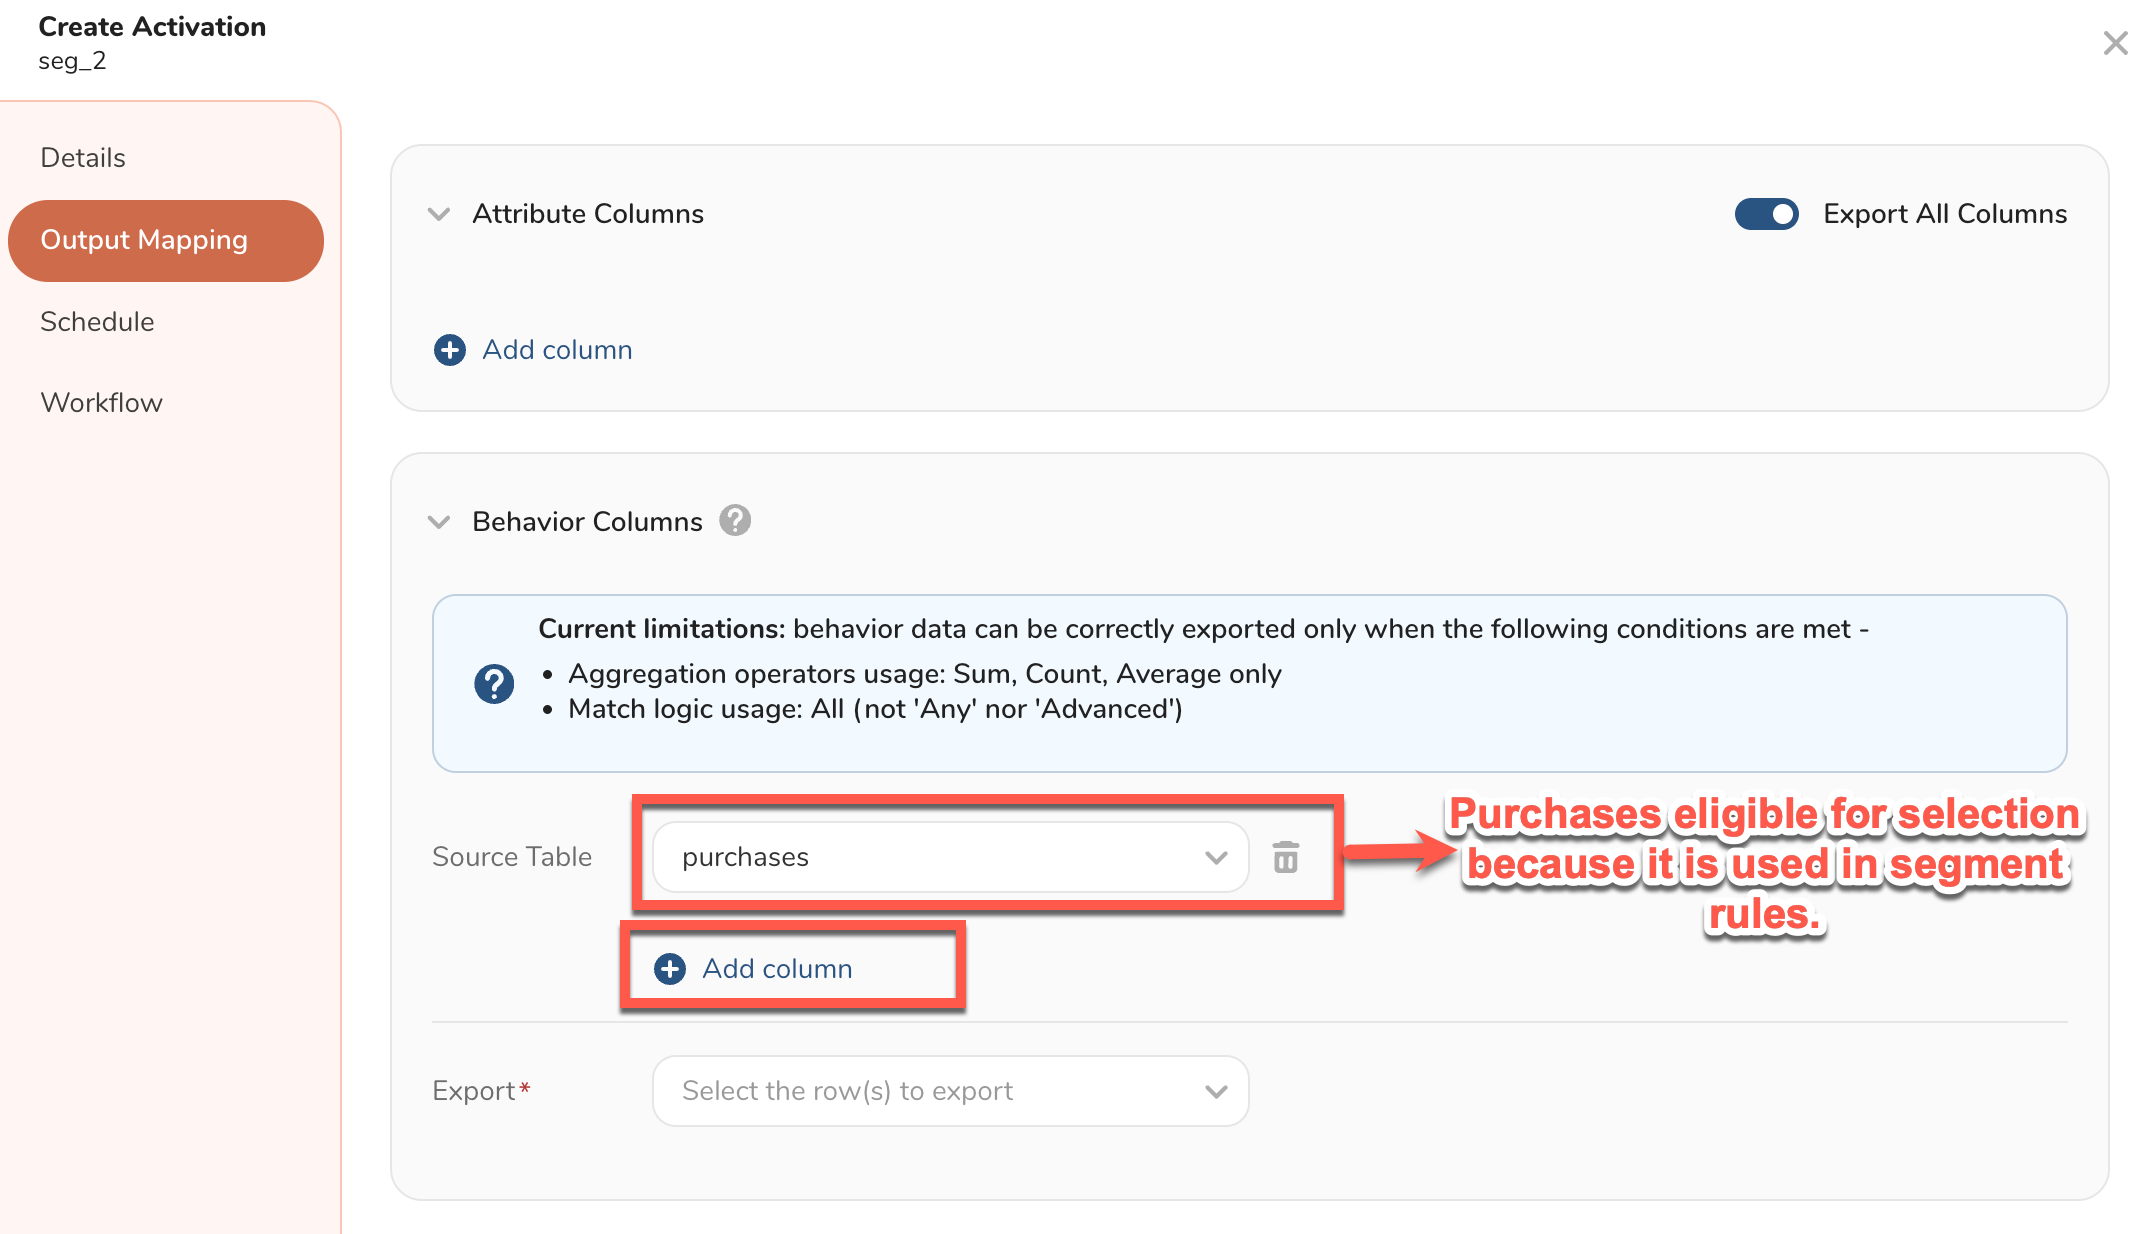Viewport: 2146px width, 1234px height.
Task: Toggle Export All Columns switch off
Action: pos(1766,214)
